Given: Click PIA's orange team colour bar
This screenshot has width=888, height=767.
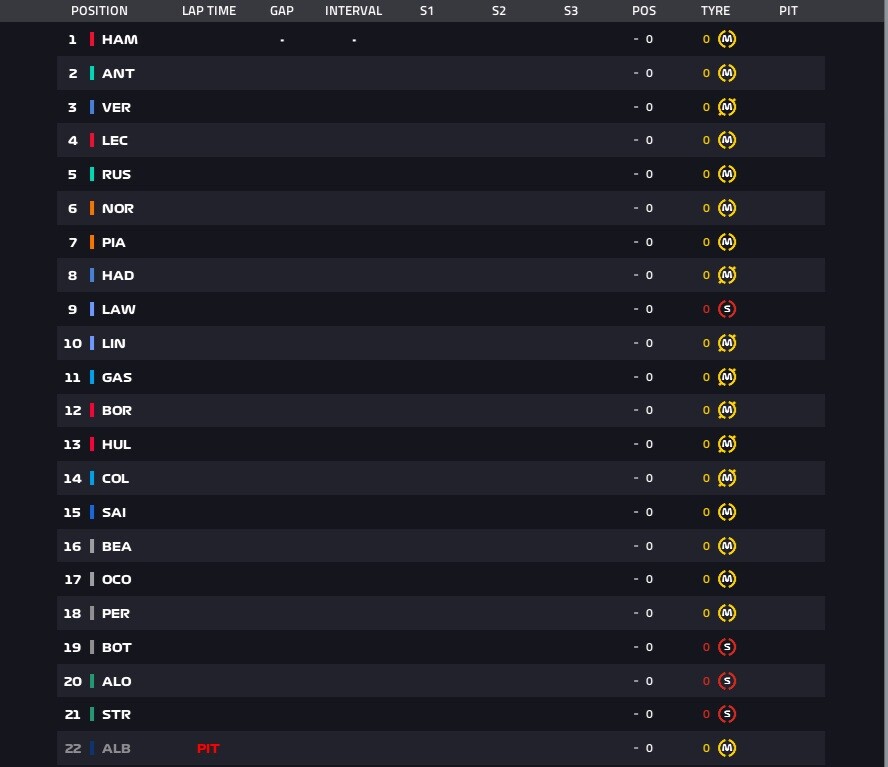Looking at the screenshot, I should [x=92, y=242].
